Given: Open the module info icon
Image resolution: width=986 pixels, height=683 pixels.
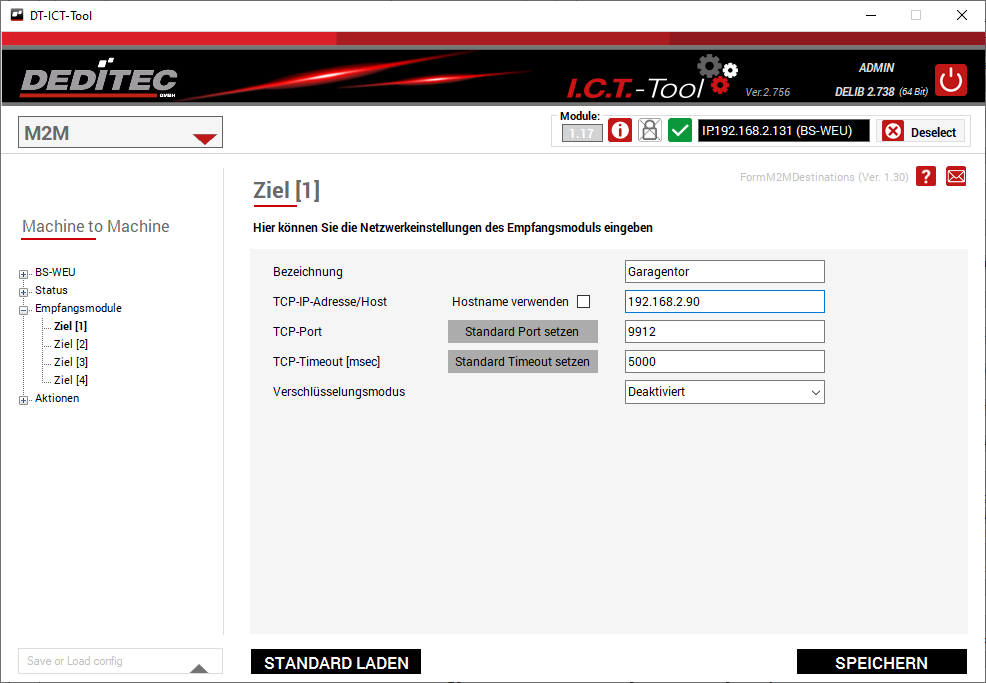Looking at the screenshot, I should (x=620, y=131).
